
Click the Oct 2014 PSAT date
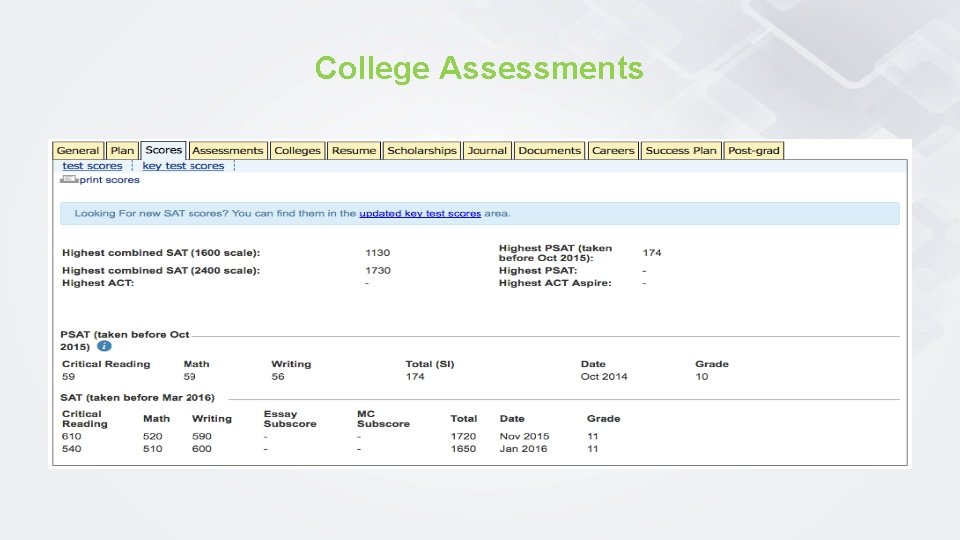point(604,377)
